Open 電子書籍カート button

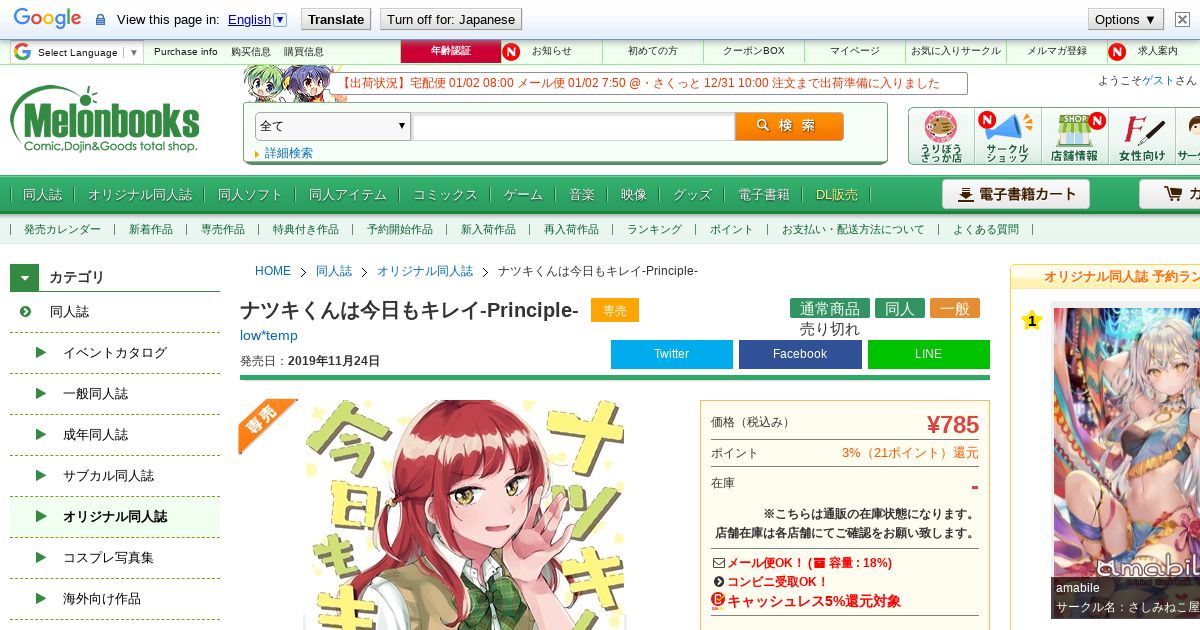tap(1016, 194)
